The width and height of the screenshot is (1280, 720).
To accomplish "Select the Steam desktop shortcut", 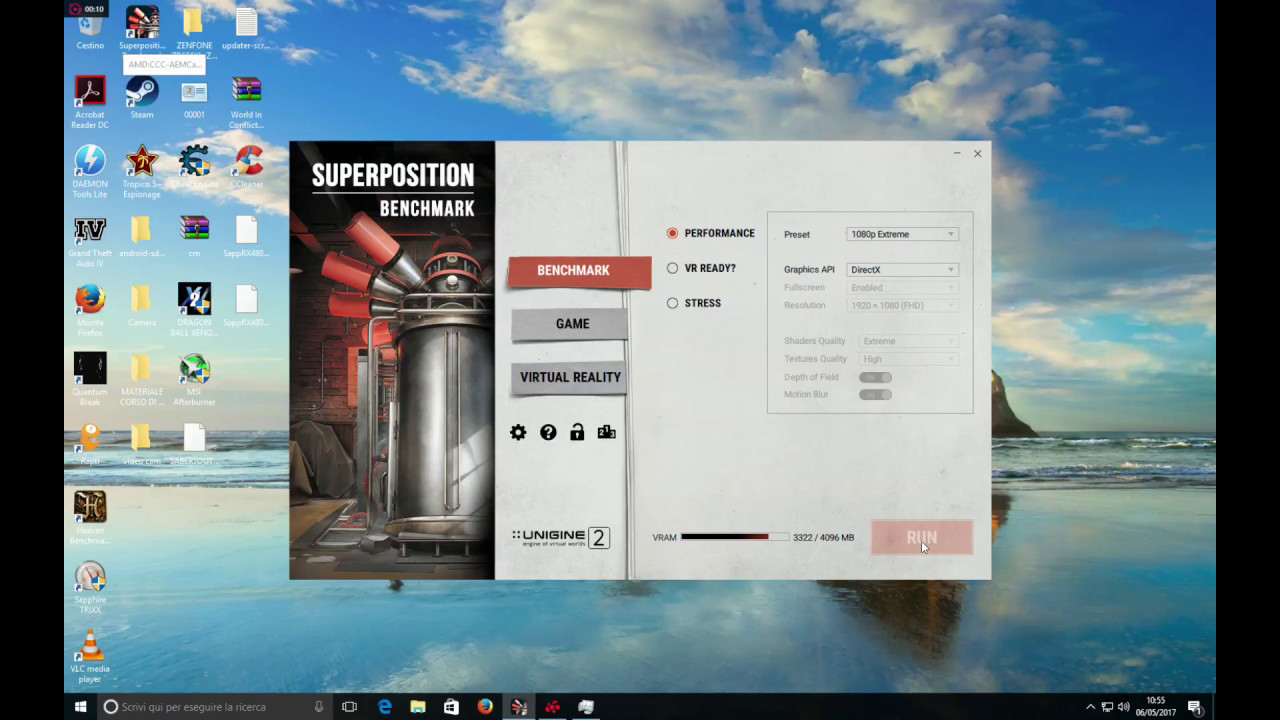I will 142,98.
